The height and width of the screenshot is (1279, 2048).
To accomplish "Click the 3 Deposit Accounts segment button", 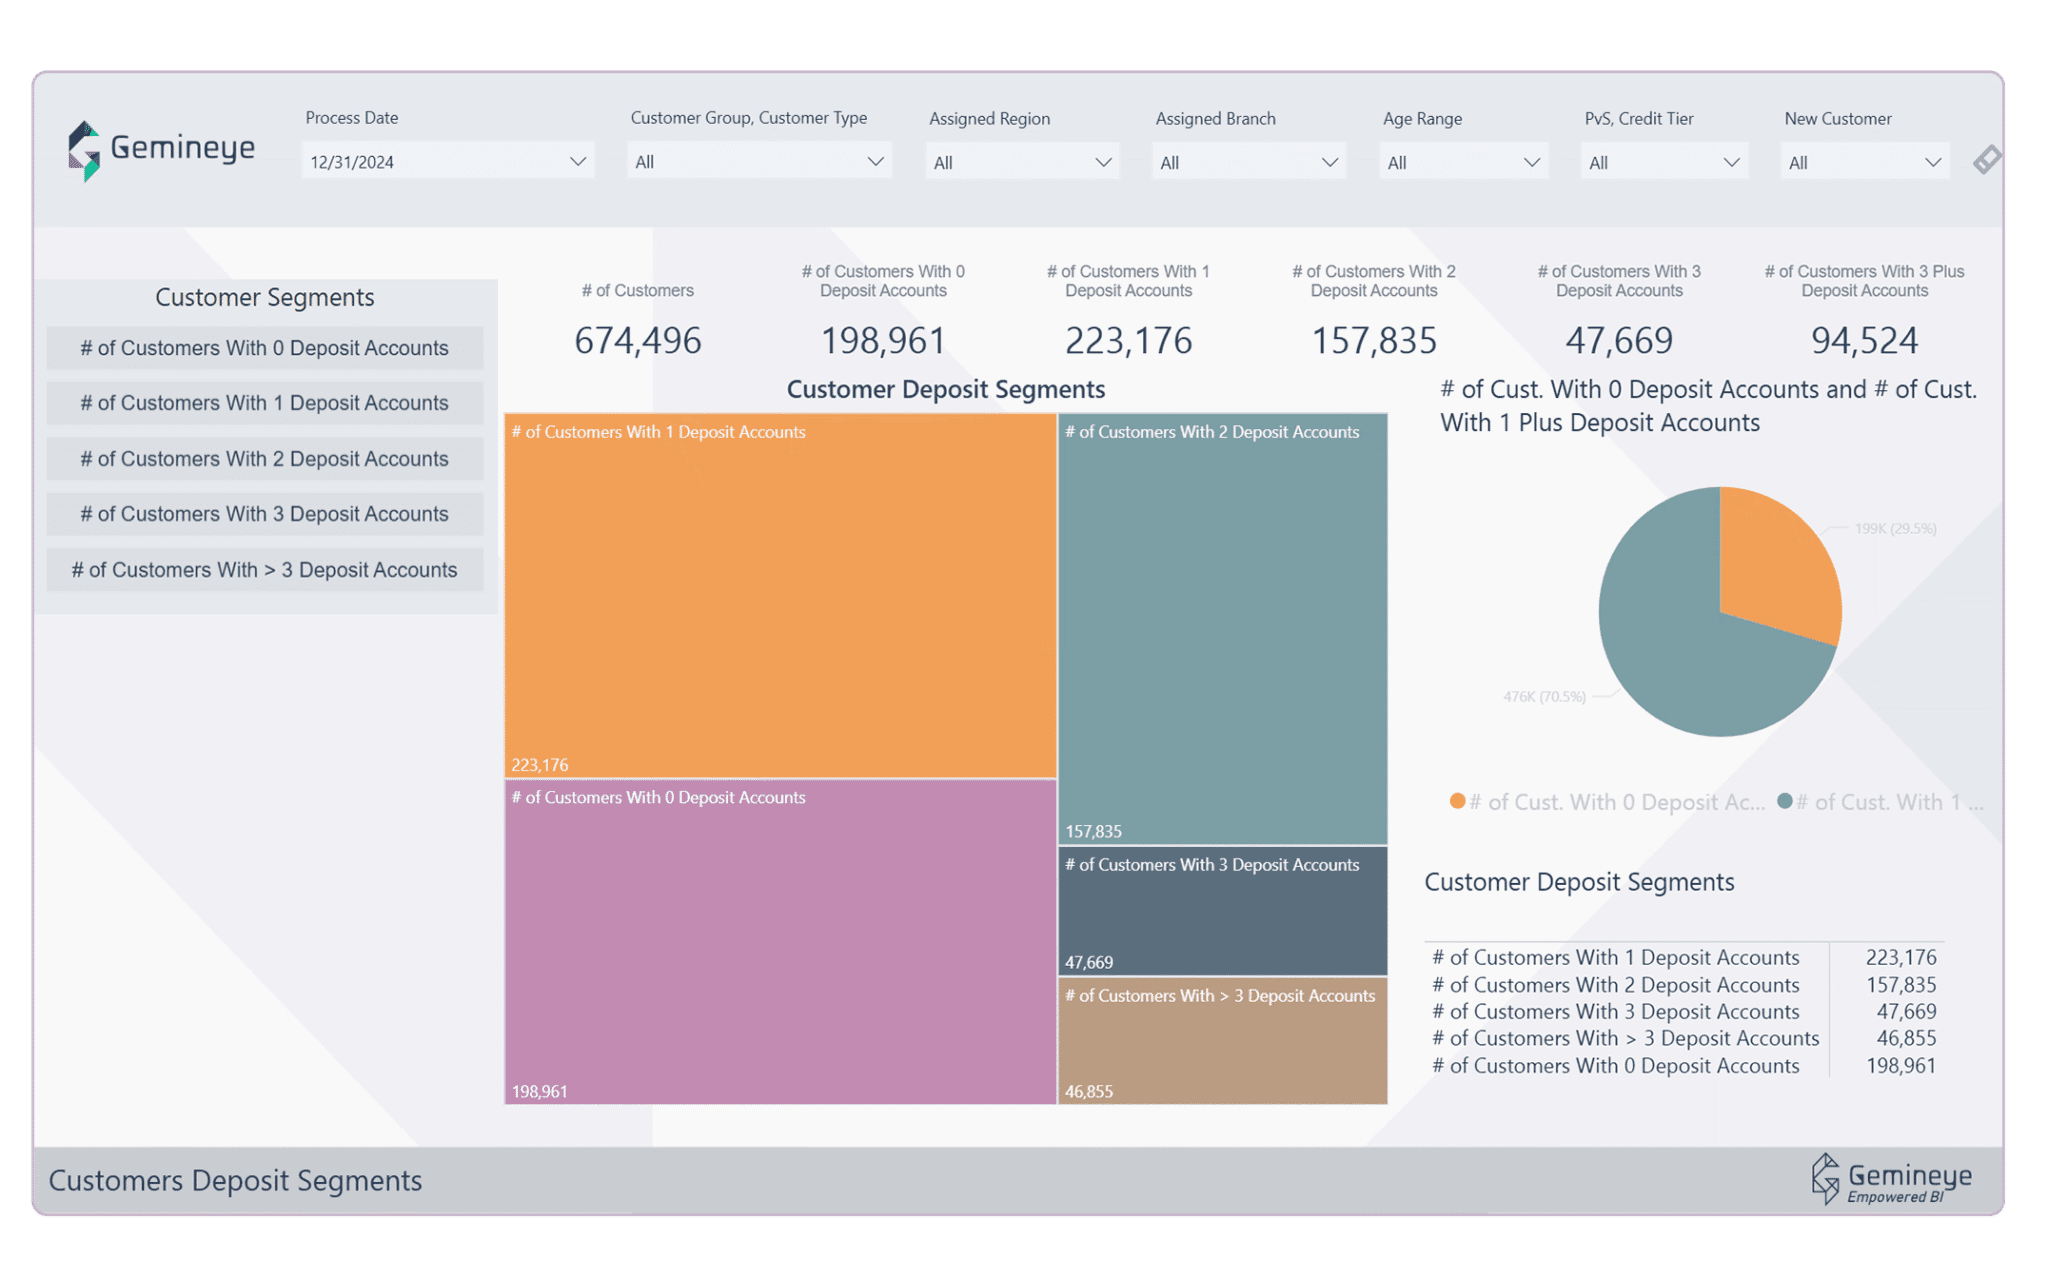I will (x=264, y=513).
